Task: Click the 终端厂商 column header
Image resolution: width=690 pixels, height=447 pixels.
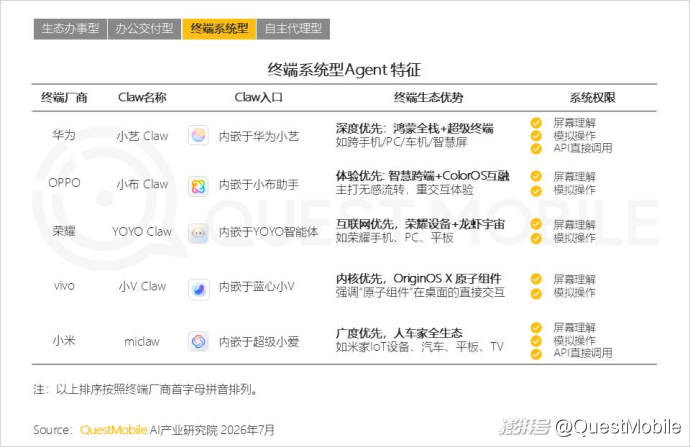Action: 64,97
